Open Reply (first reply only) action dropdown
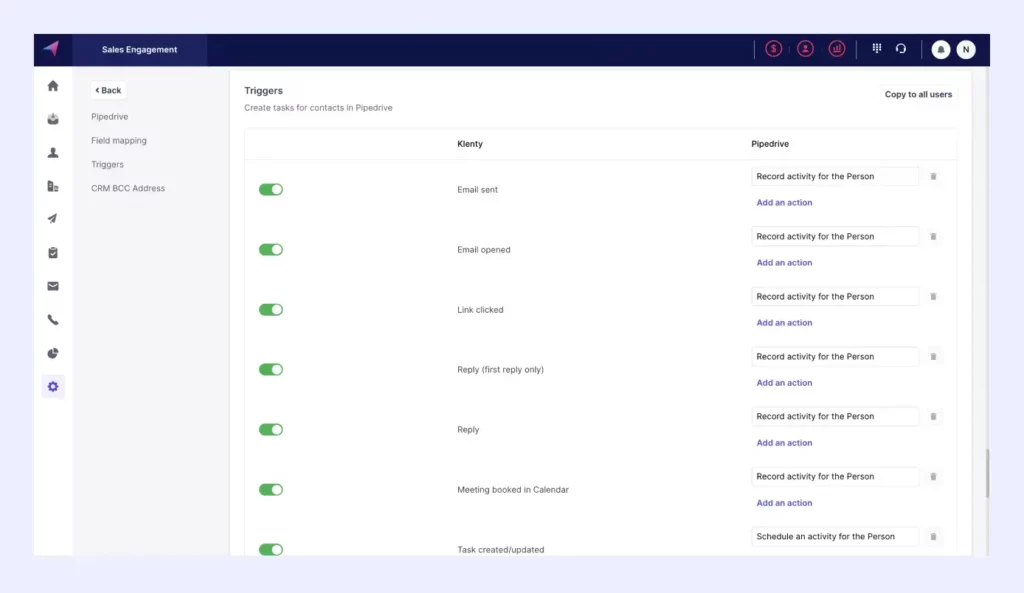This screenshot has height=593, width=1024. (x=835, y=357)
